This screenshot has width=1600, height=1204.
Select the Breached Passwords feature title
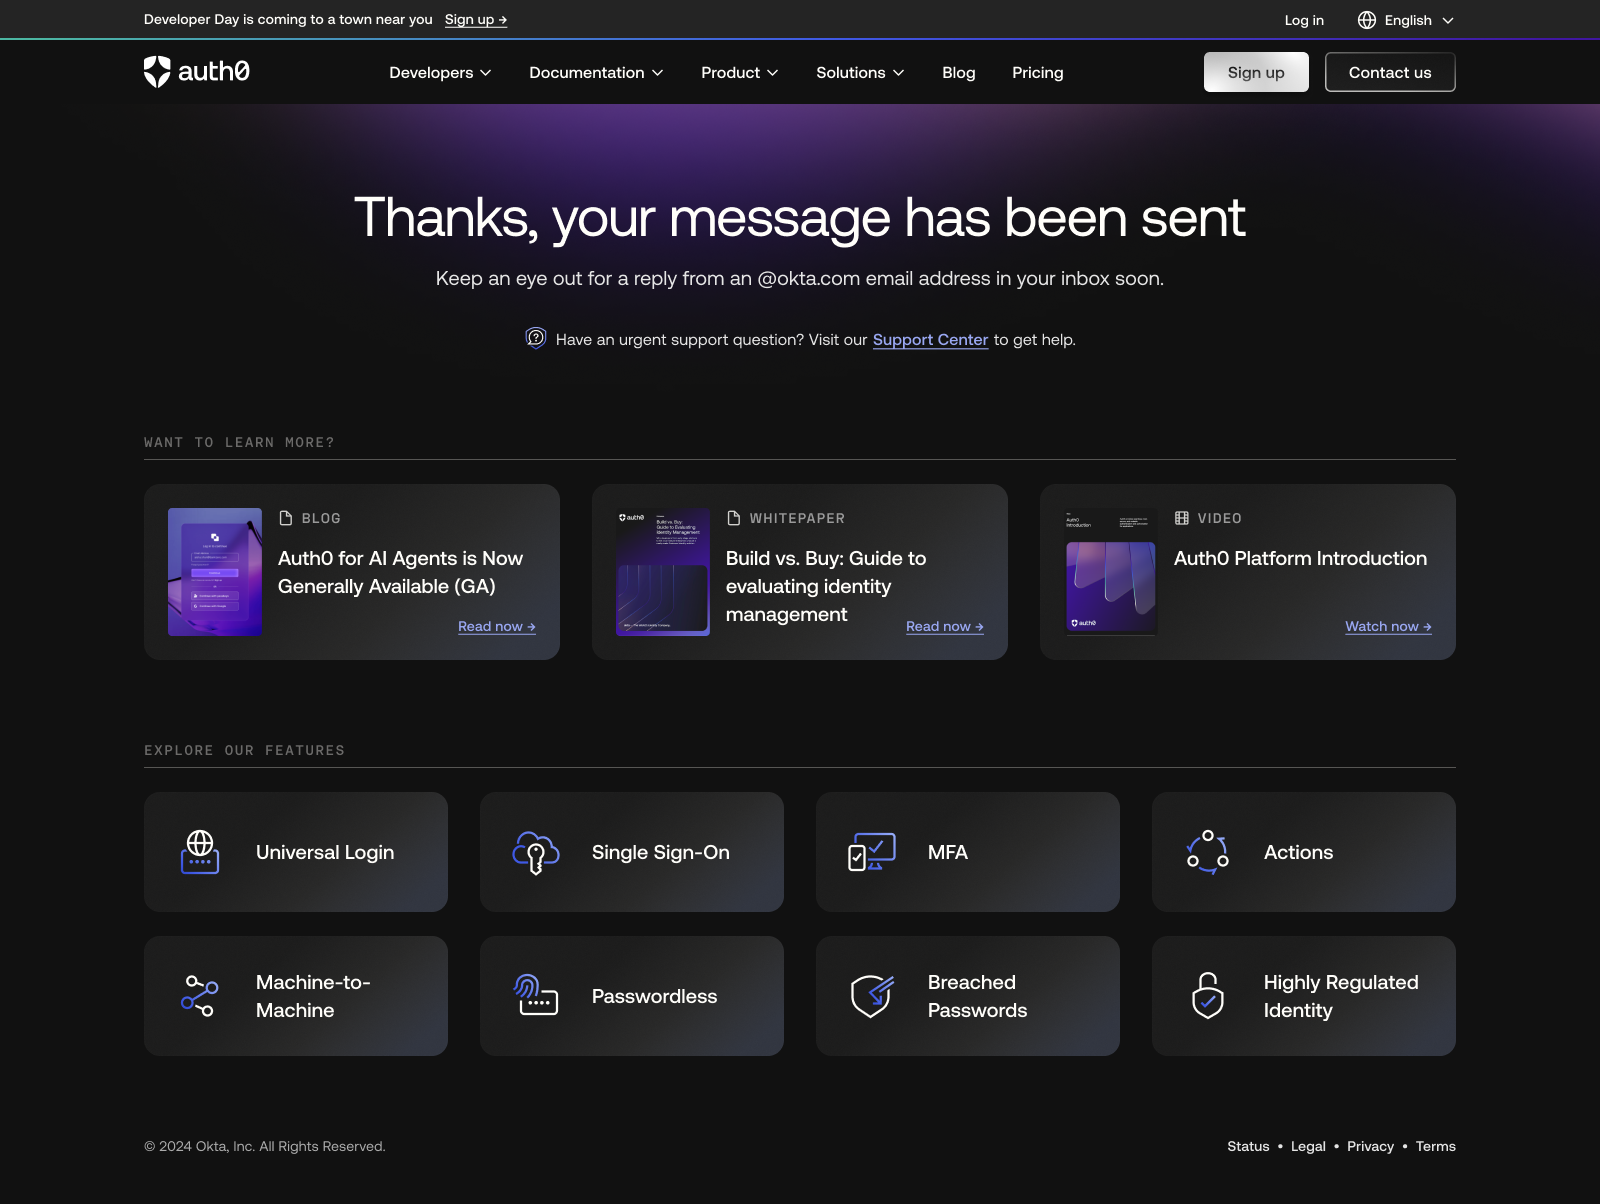977,996
